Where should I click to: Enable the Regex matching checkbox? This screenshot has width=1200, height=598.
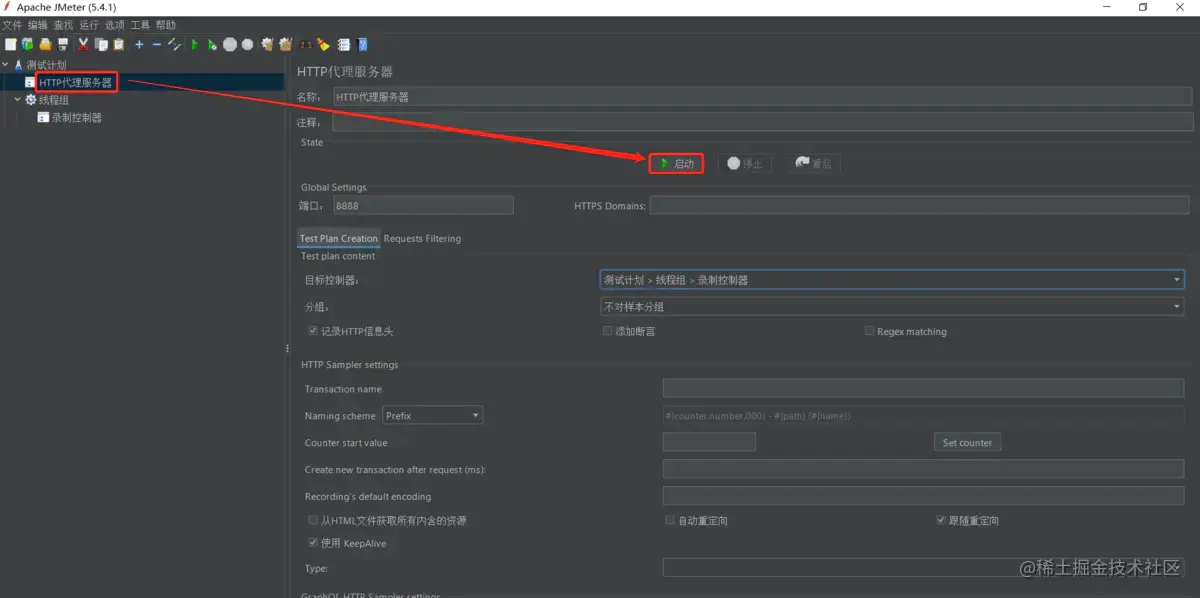pos(870,331)
